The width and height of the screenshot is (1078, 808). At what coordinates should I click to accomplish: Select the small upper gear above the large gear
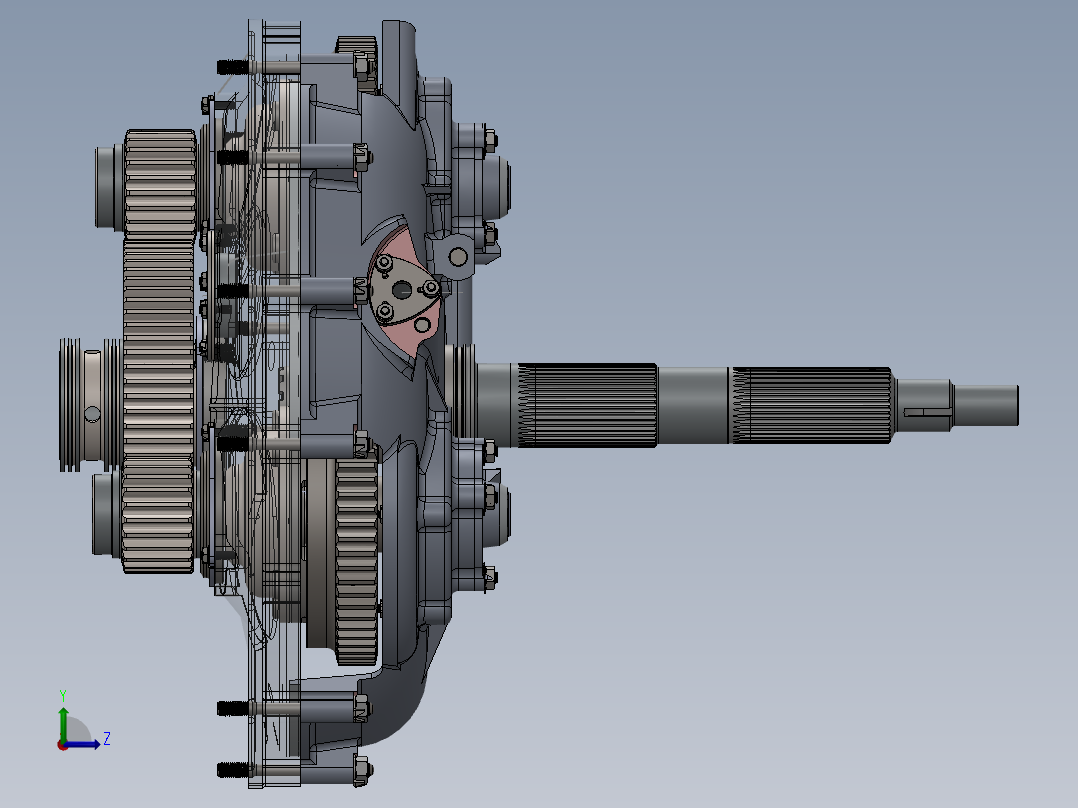[x=160, y=183]
